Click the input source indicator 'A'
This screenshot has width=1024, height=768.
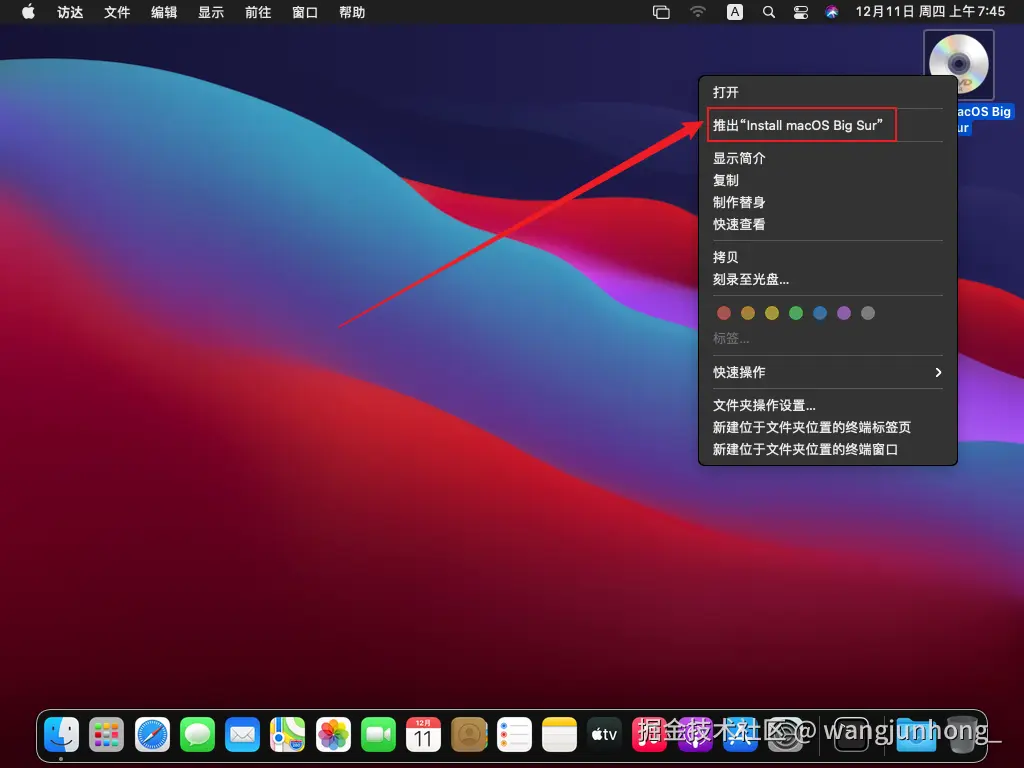click(x=734, y=11)
